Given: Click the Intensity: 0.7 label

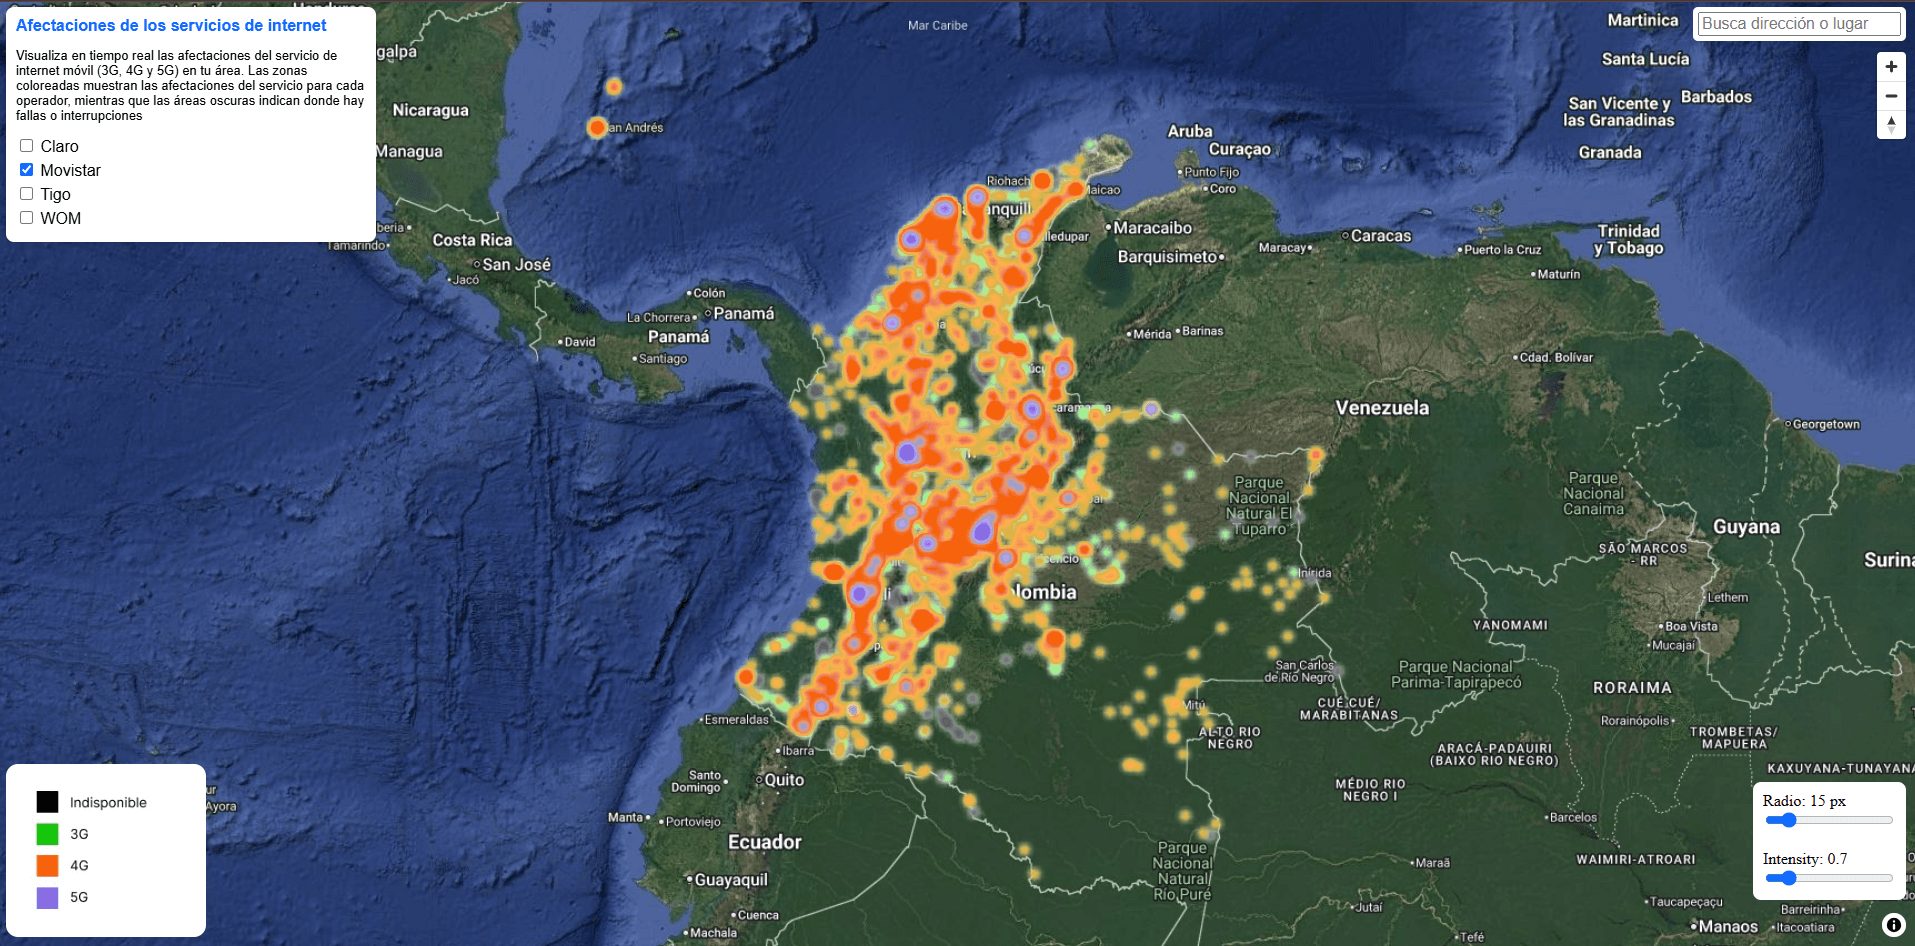Looking at the screenshot, I should [x=1805, y=859].
